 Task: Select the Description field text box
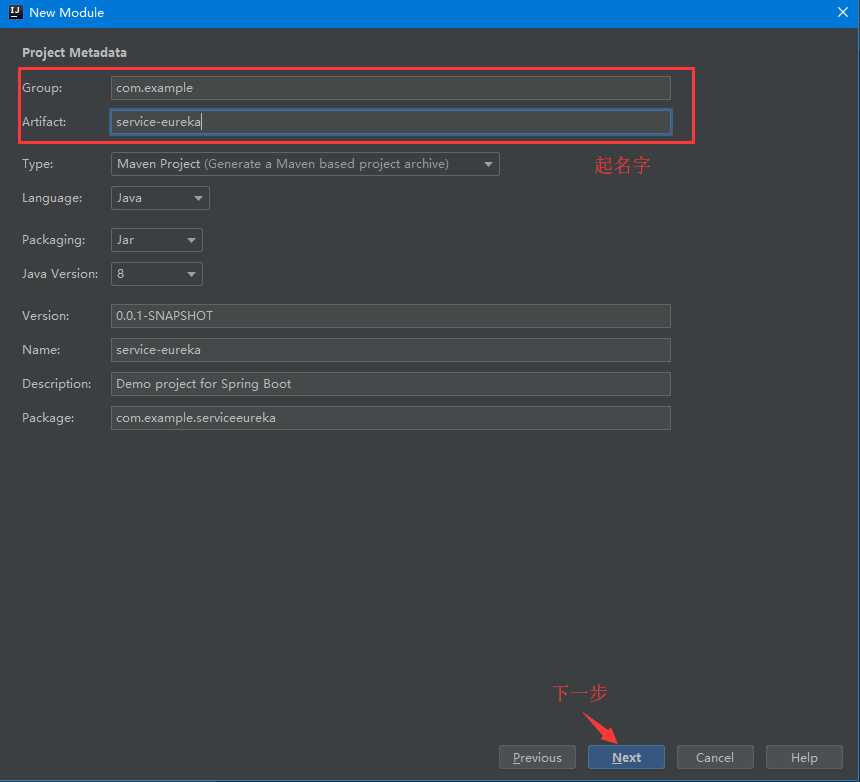coord(391,384)
